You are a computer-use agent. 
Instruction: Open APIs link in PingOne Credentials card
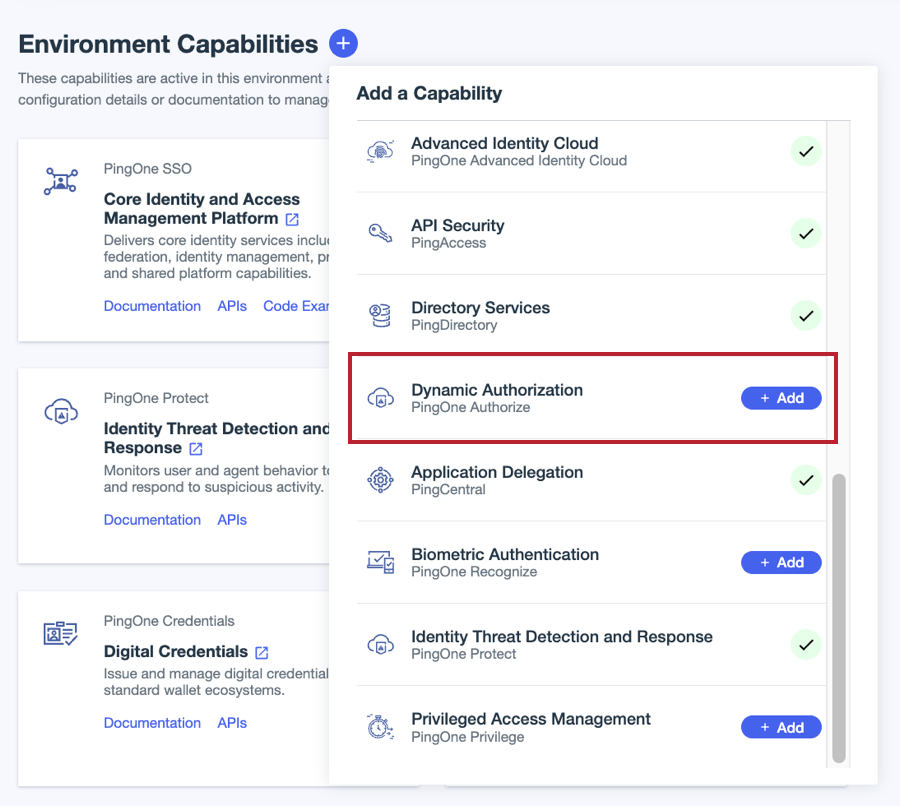coord(232,723)
